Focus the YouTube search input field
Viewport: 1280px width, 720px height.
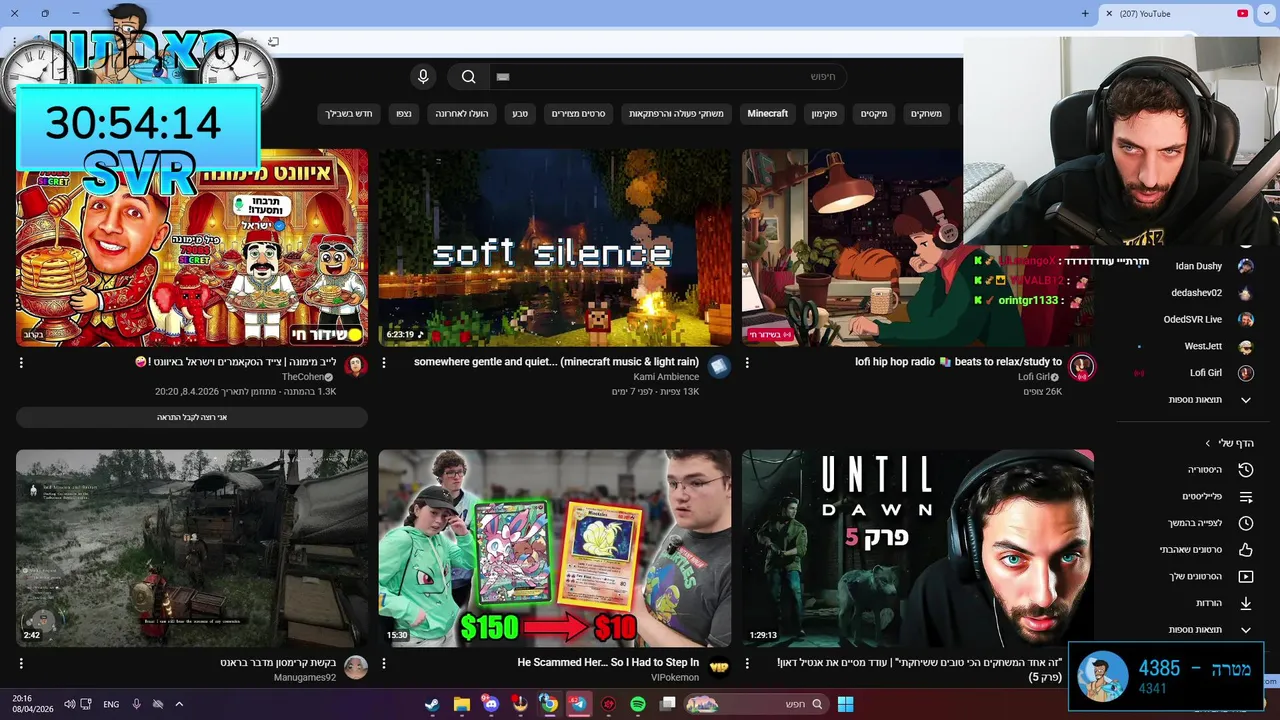[x=667, y=77]
